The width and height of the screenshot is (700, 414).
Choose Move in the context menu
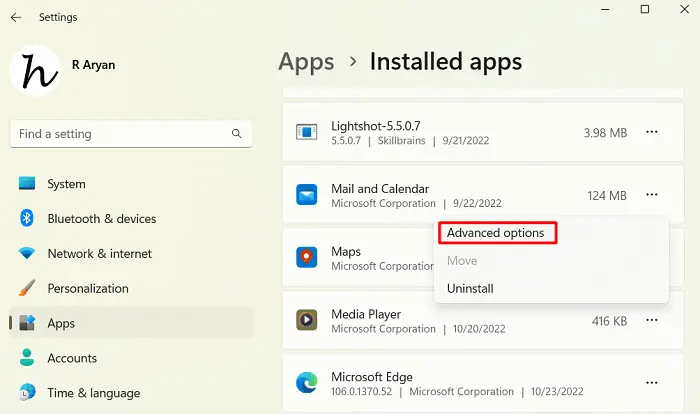click(x=462, y=260)
